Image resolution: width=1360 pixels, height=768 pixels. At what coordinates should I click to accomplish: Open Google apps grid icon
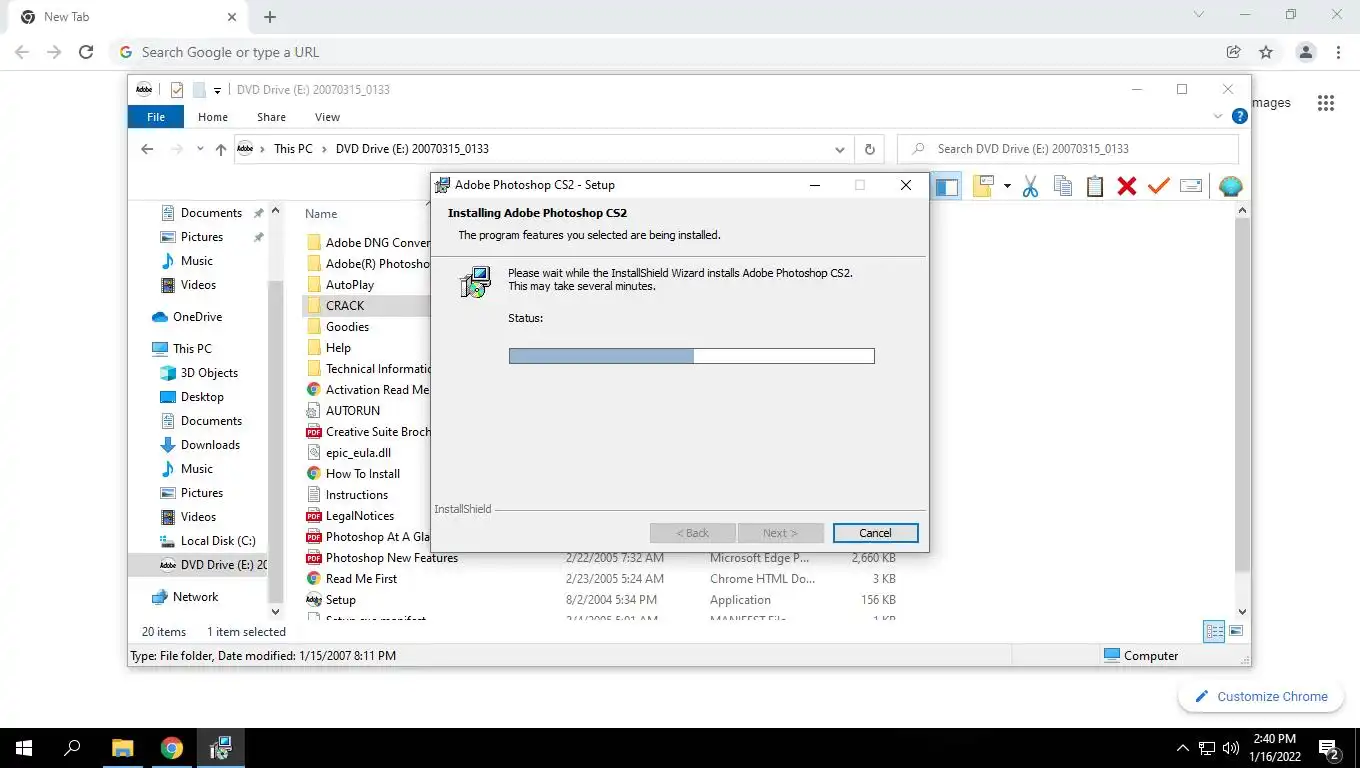tap(1326, 103)
